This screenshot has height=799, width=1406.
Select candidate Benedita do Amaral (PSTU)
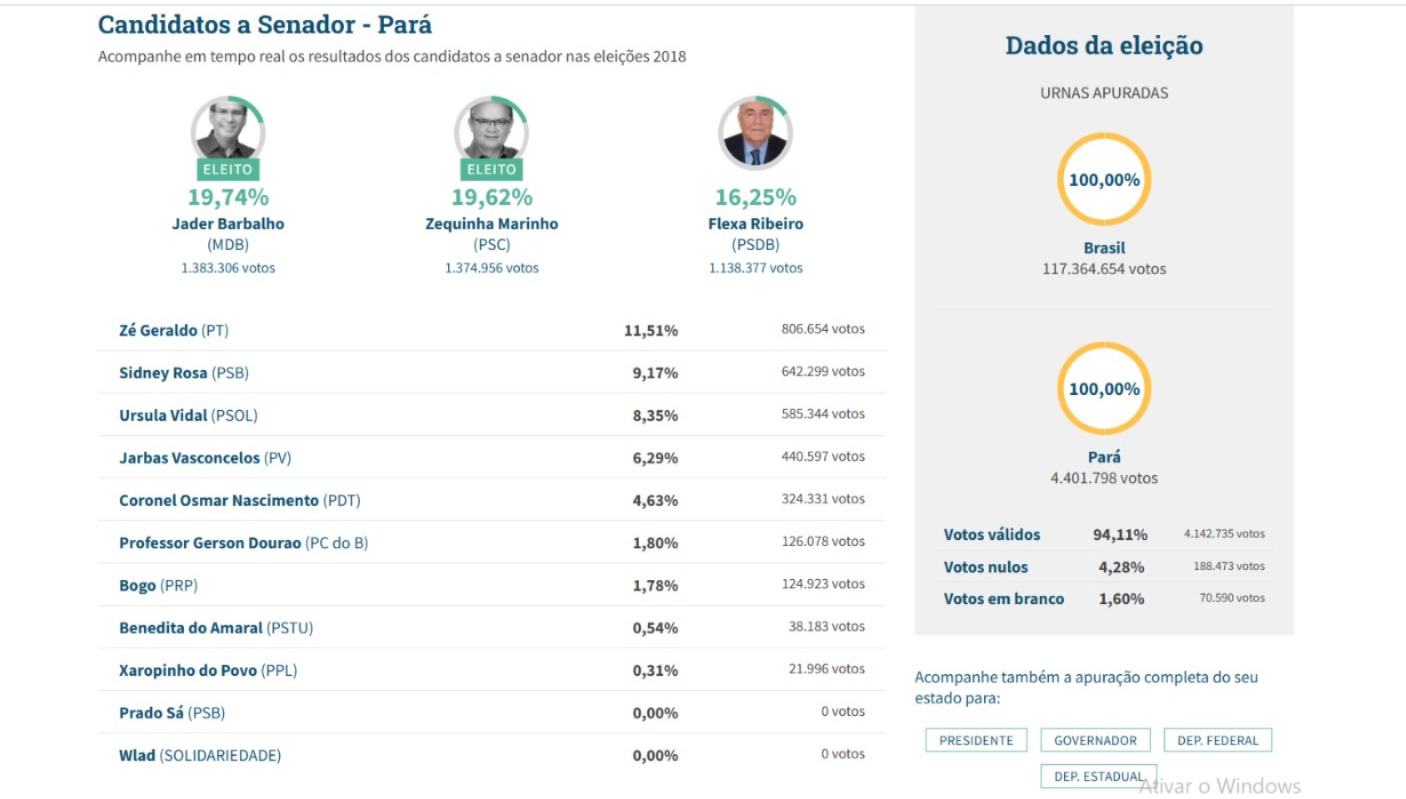[491, 627]
